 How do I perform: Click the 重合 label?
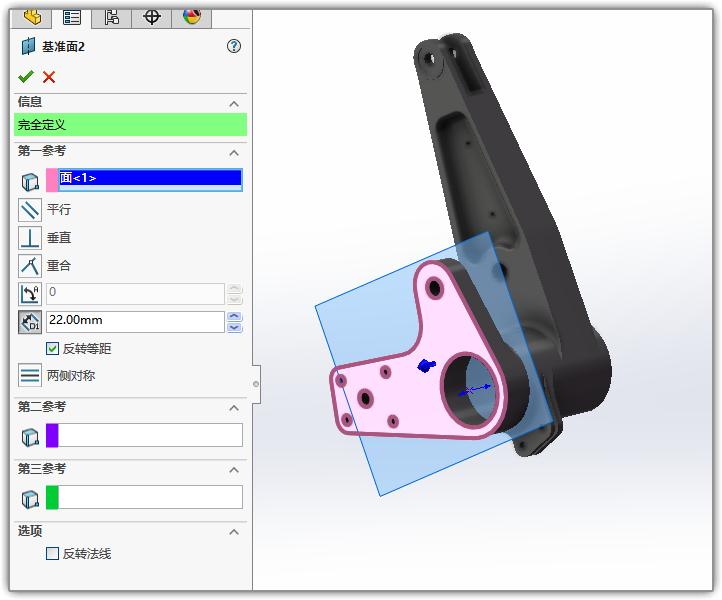[59, 266]
